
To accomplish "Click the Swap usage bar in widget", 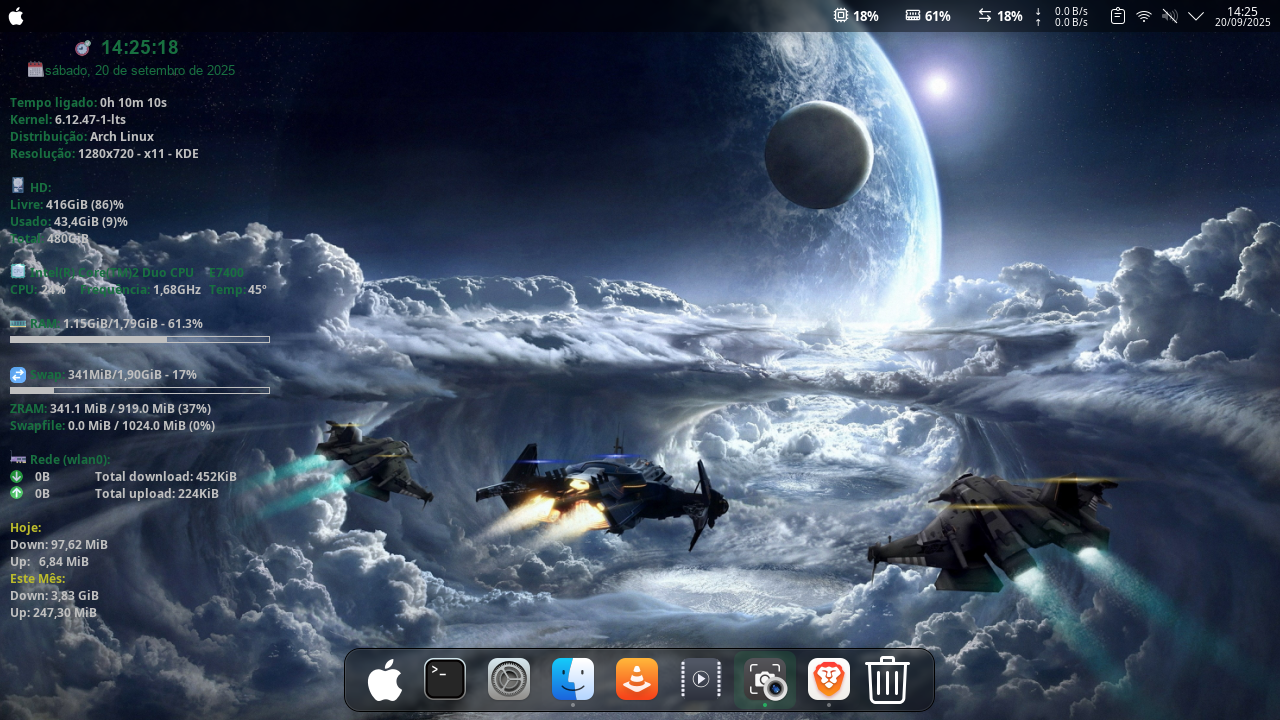I will tap(140, 390).
